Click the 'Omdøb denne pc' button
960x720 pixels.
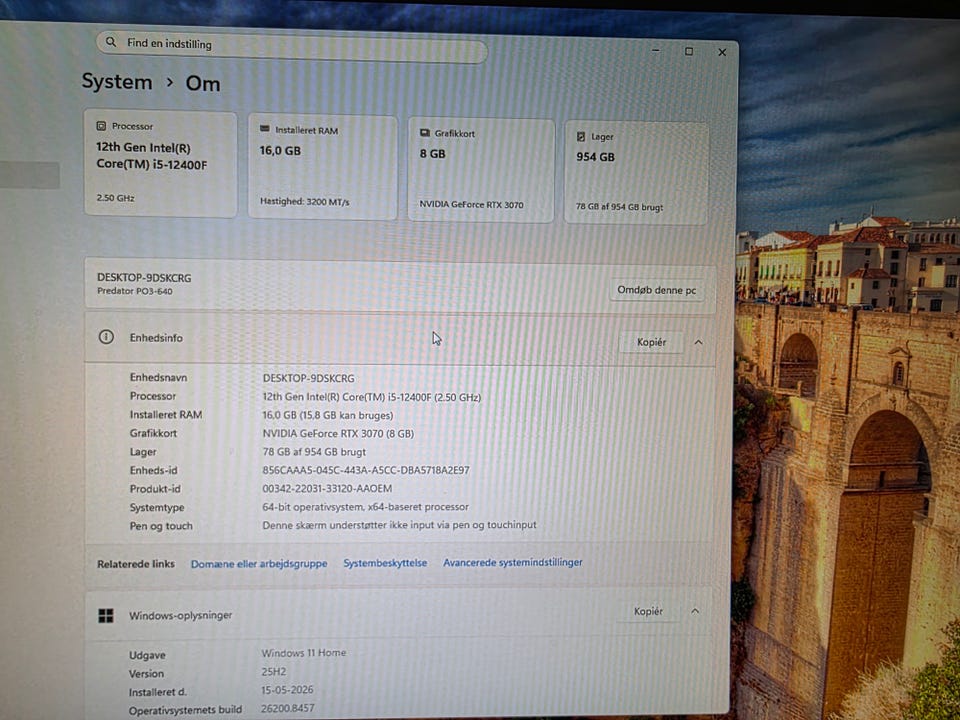coord(656,290)
